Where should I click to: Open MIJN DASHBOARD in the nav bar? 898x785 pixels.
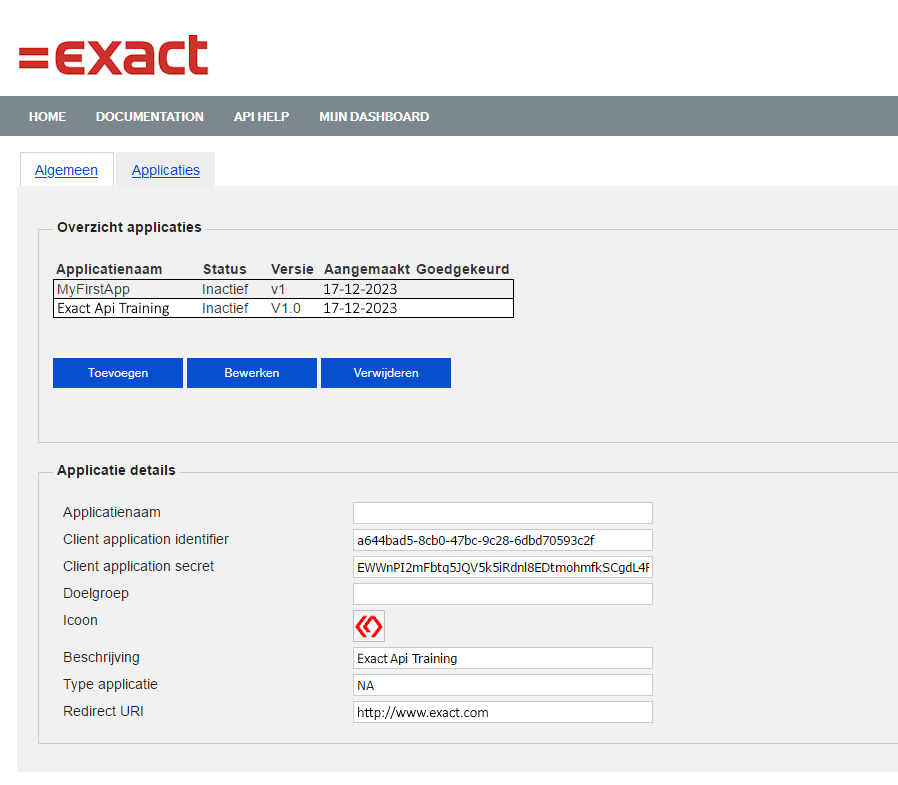(x=374, y=116)
